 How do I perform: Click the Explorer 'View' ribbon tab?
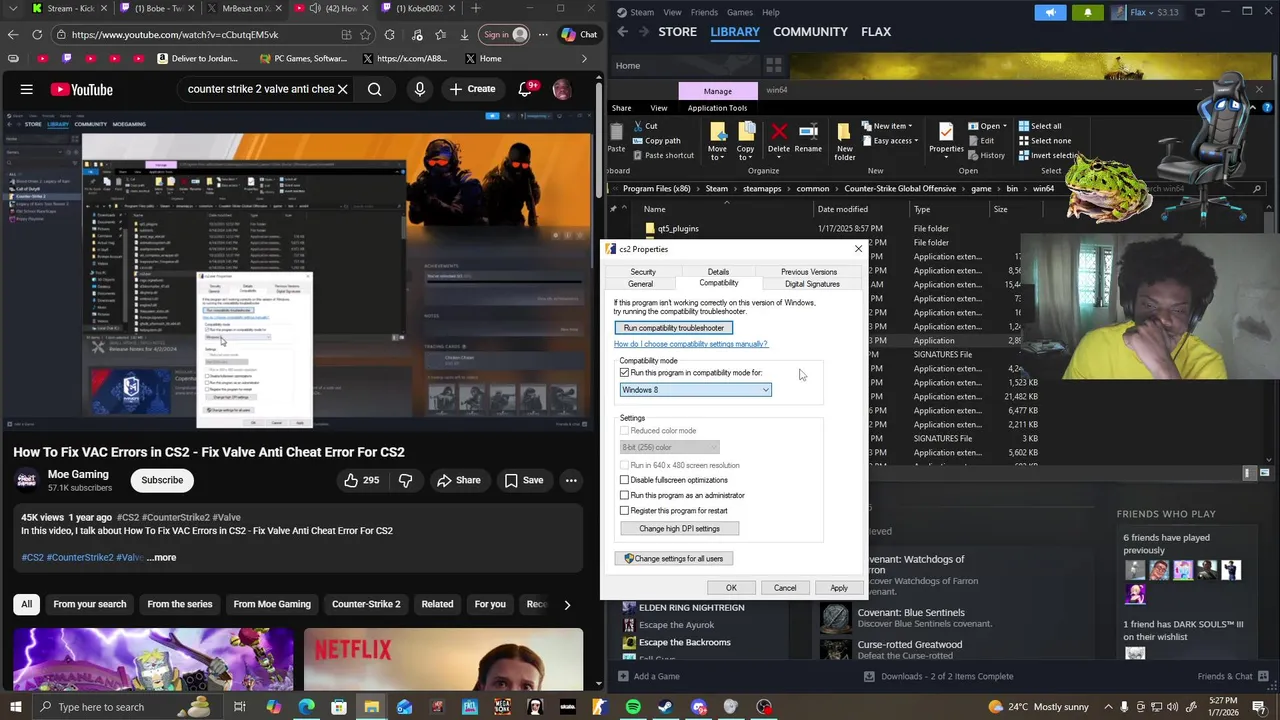(658, 108)
